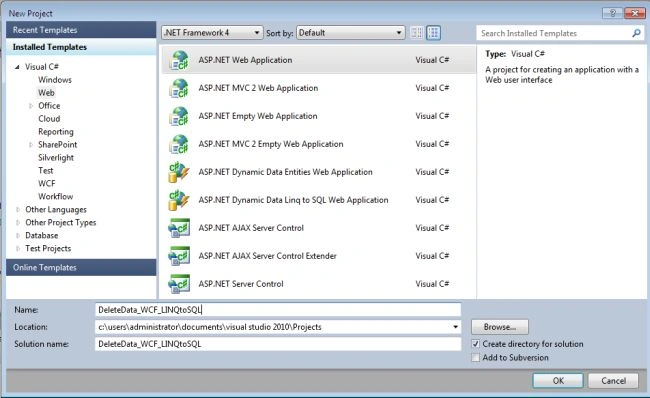
Task: Close the New Project dialog
Action: (x=634, y=13)
